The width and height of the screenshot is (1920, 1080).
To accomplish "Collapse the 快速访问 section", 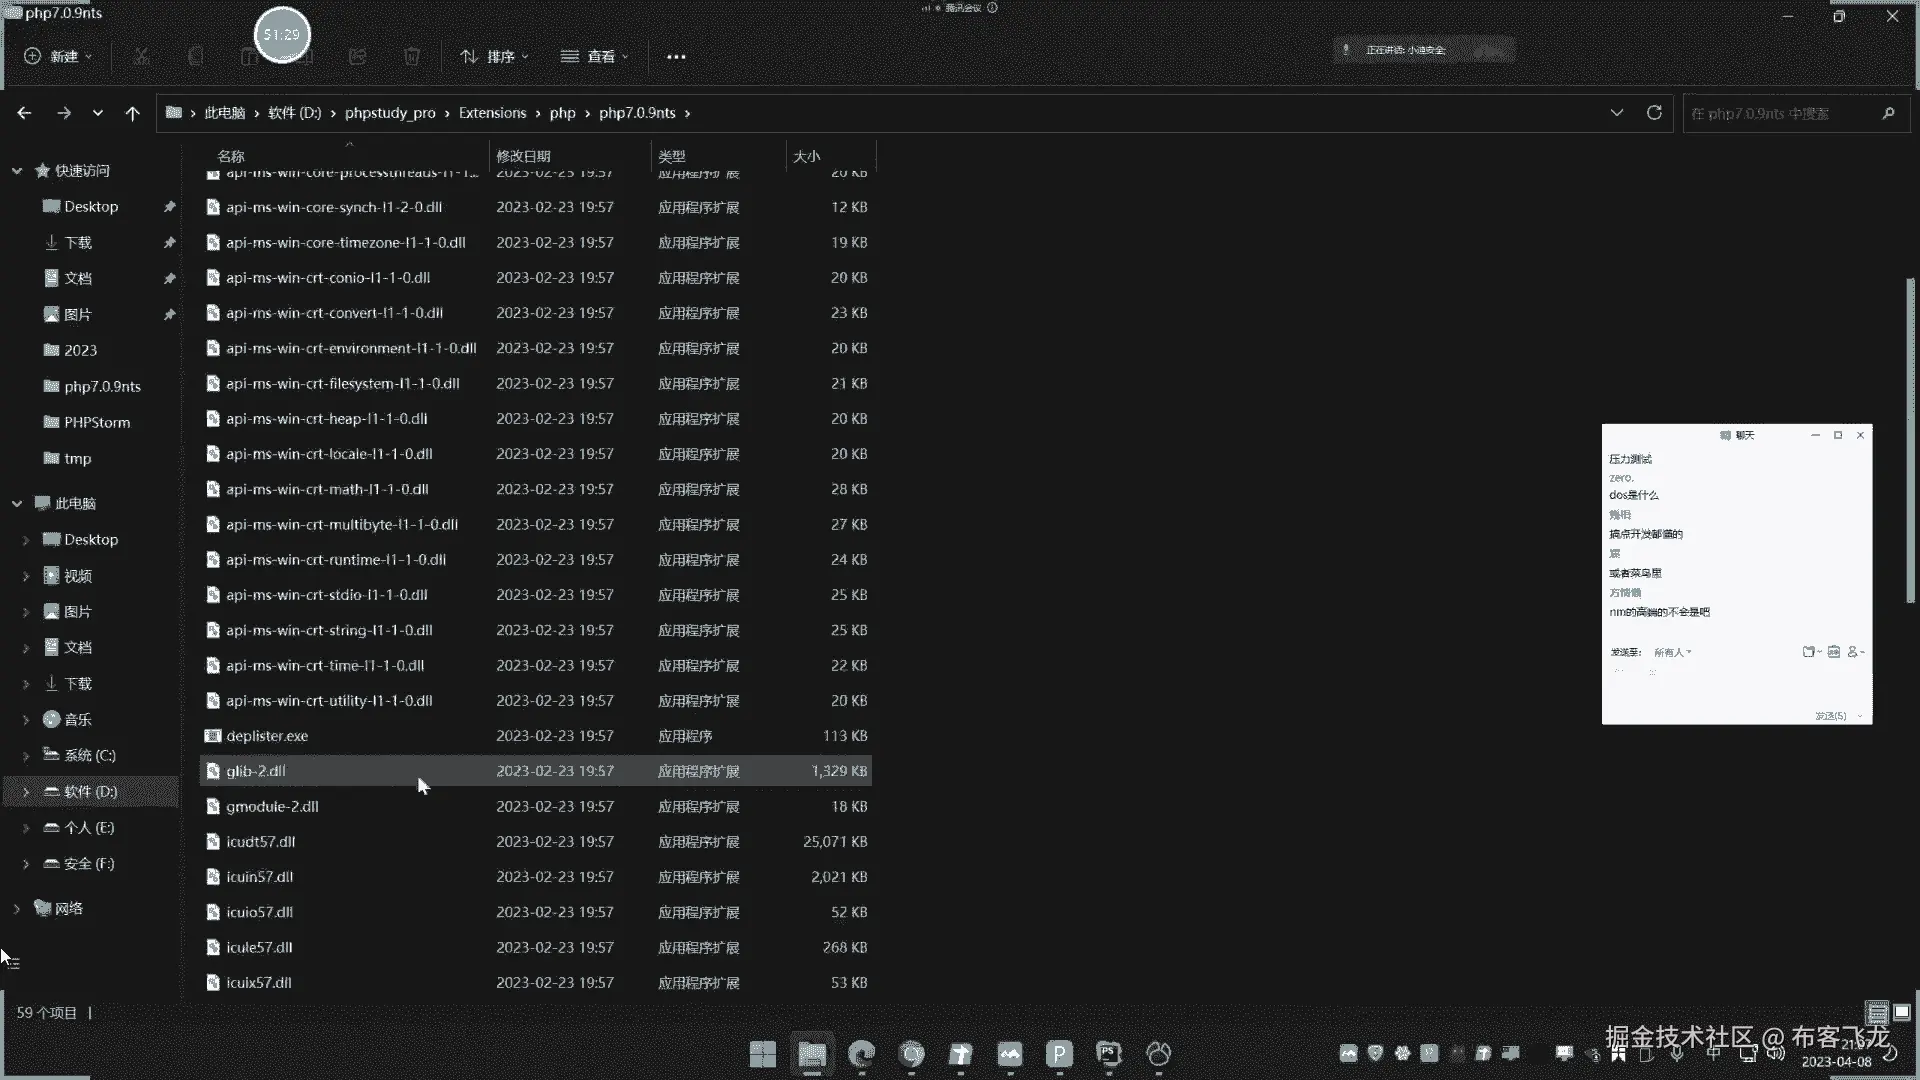I will (x=17, y=171).
